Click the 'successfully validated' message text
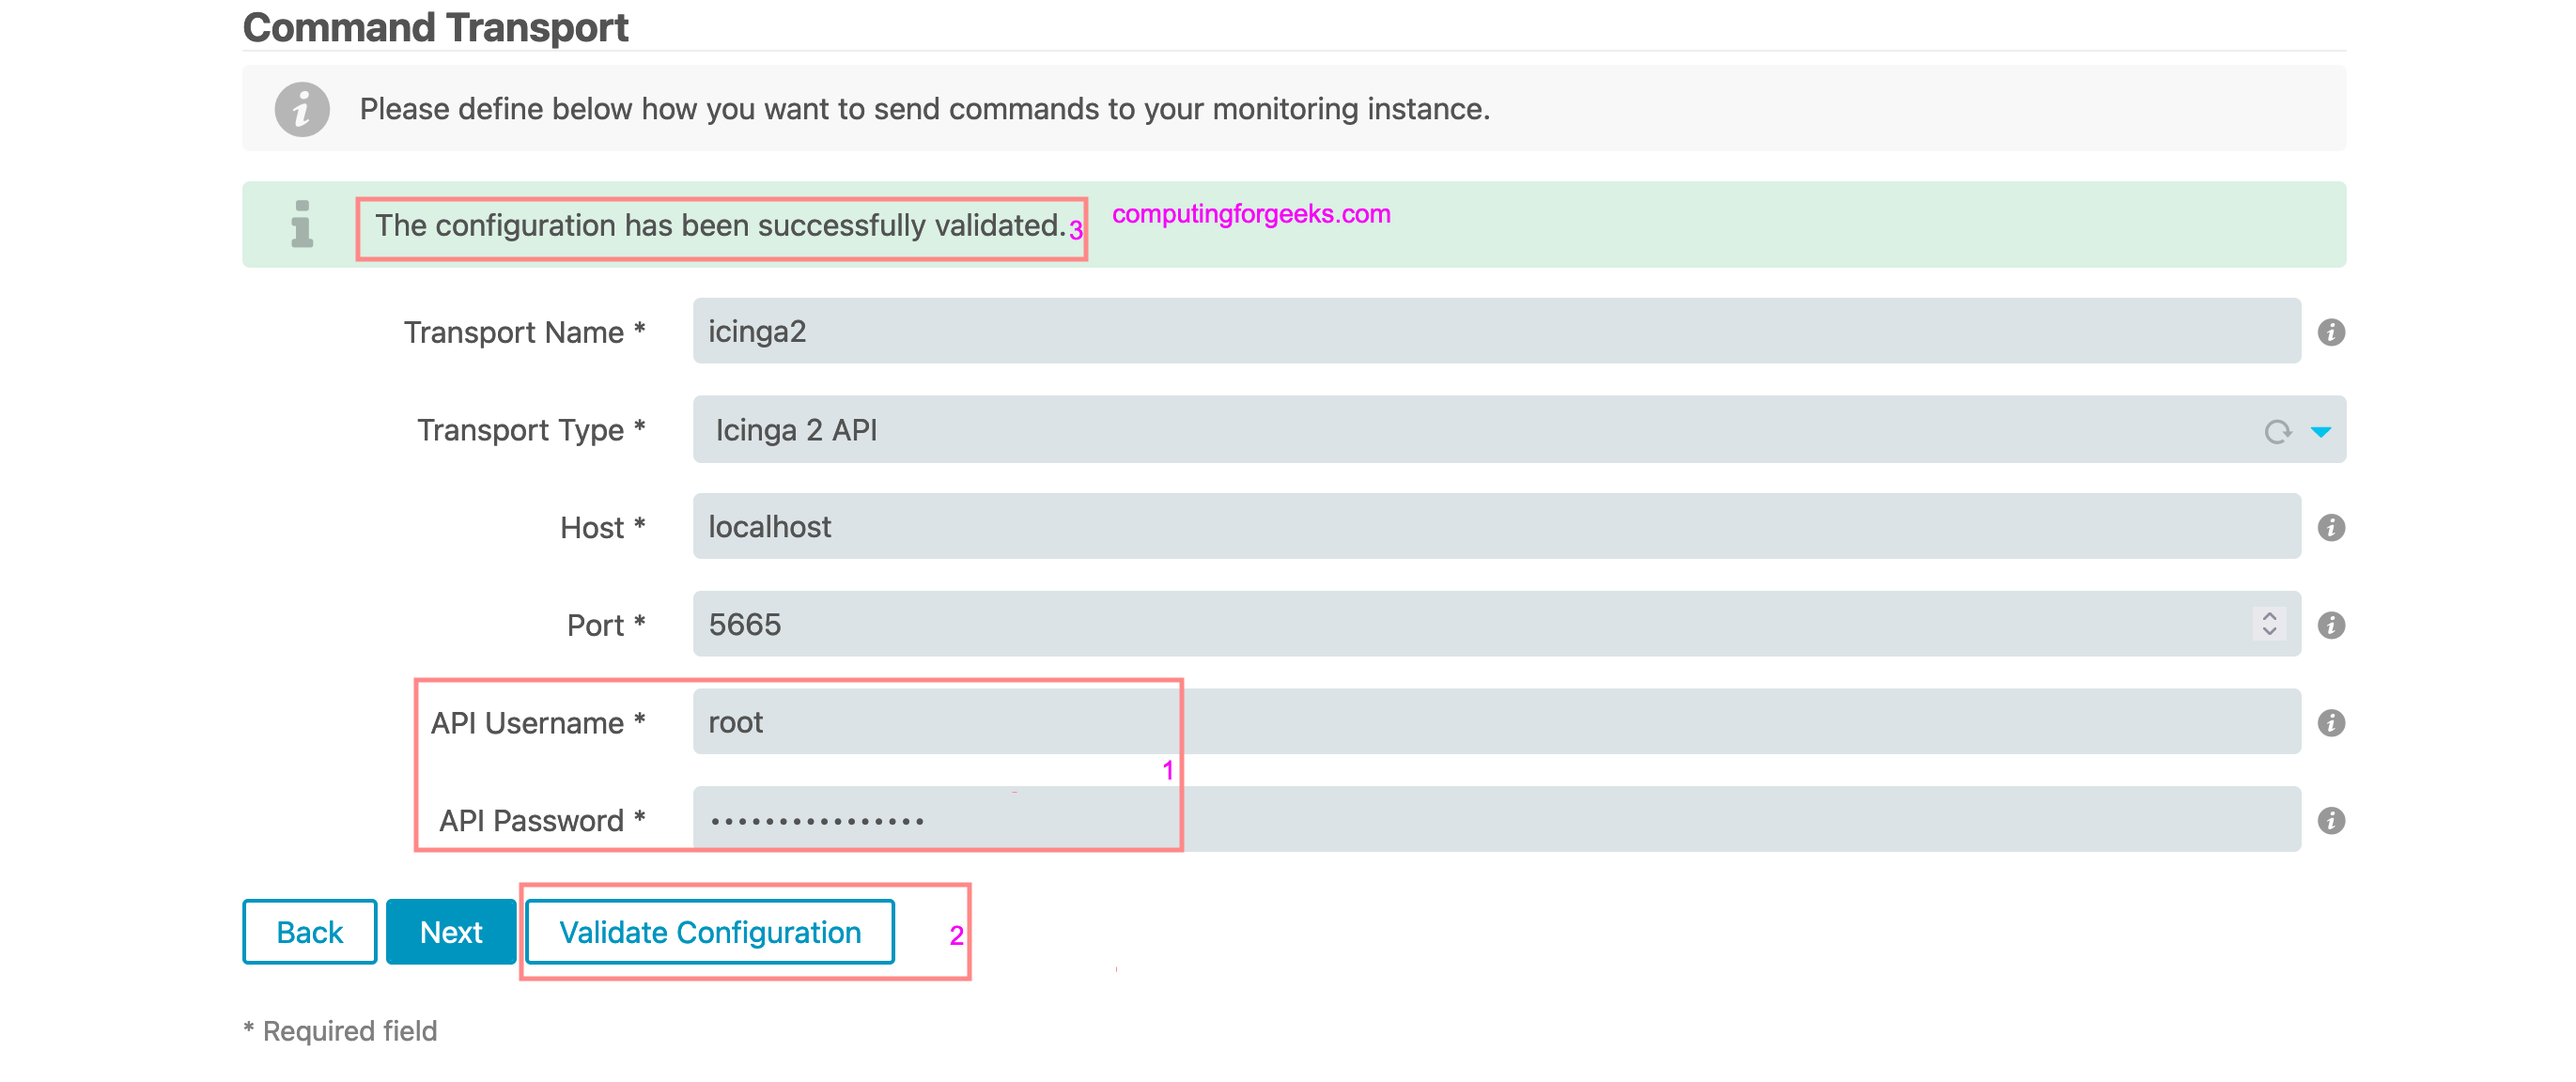Screen dimensions: 2576x1082 [x=720, y=226]
